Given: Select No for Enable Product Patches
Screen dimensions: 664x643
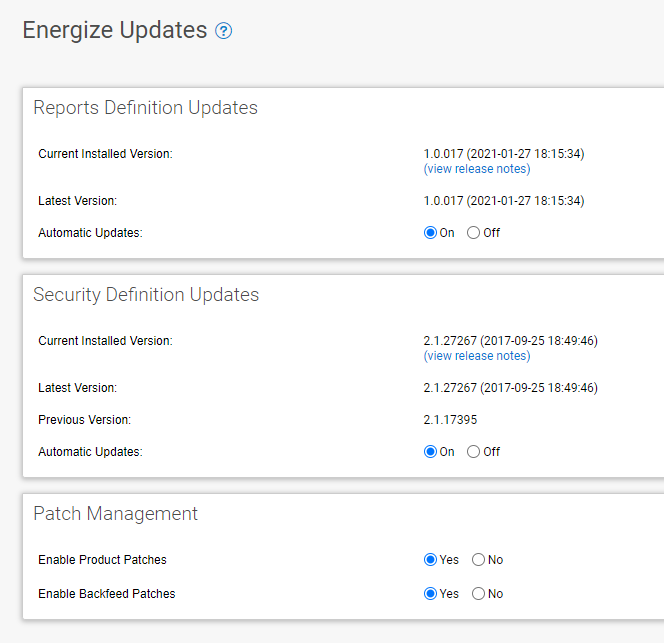Looking at the screenshot, I should coord(479,560).
